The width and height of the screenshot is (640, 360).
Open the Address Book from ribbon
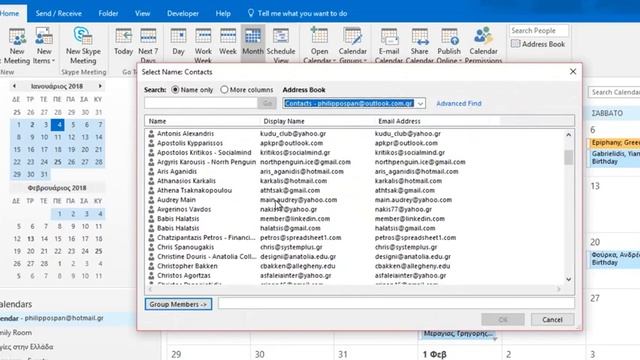pyautogui.click(x=538, y=44)
